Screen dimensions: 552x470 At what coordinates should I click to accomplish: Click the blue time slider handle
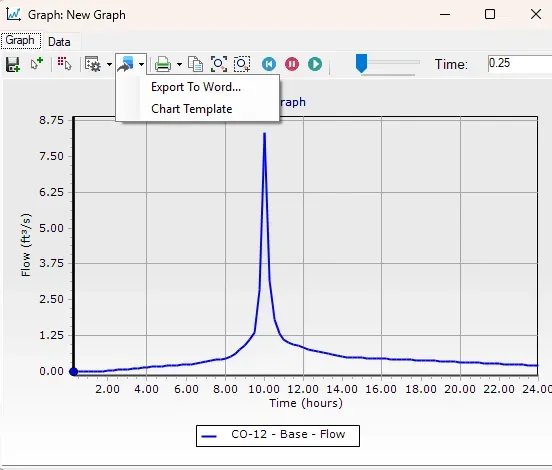tap(361, 63)
